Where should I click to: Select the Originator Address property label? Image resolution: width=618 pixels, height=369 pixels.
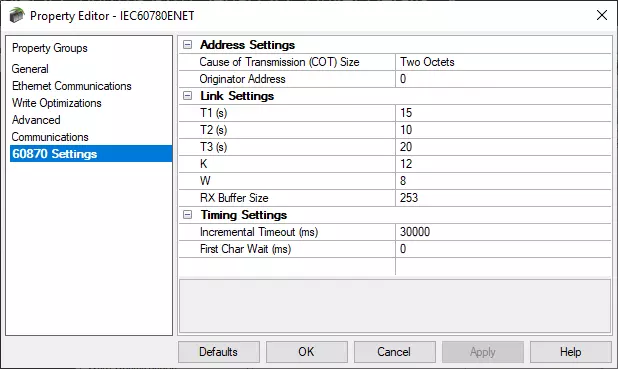(x=242, y=79)
